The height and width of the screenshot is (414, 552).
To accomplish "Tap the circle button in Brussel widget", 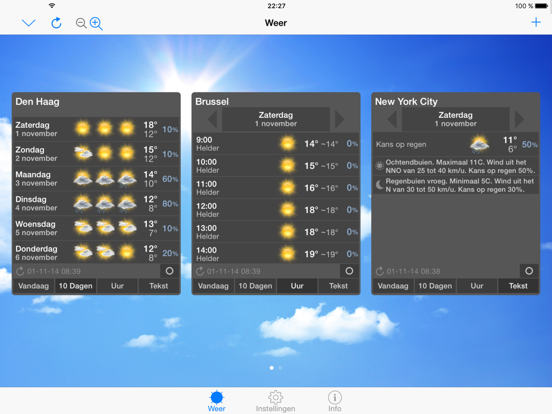I will [x=349, y=271].
